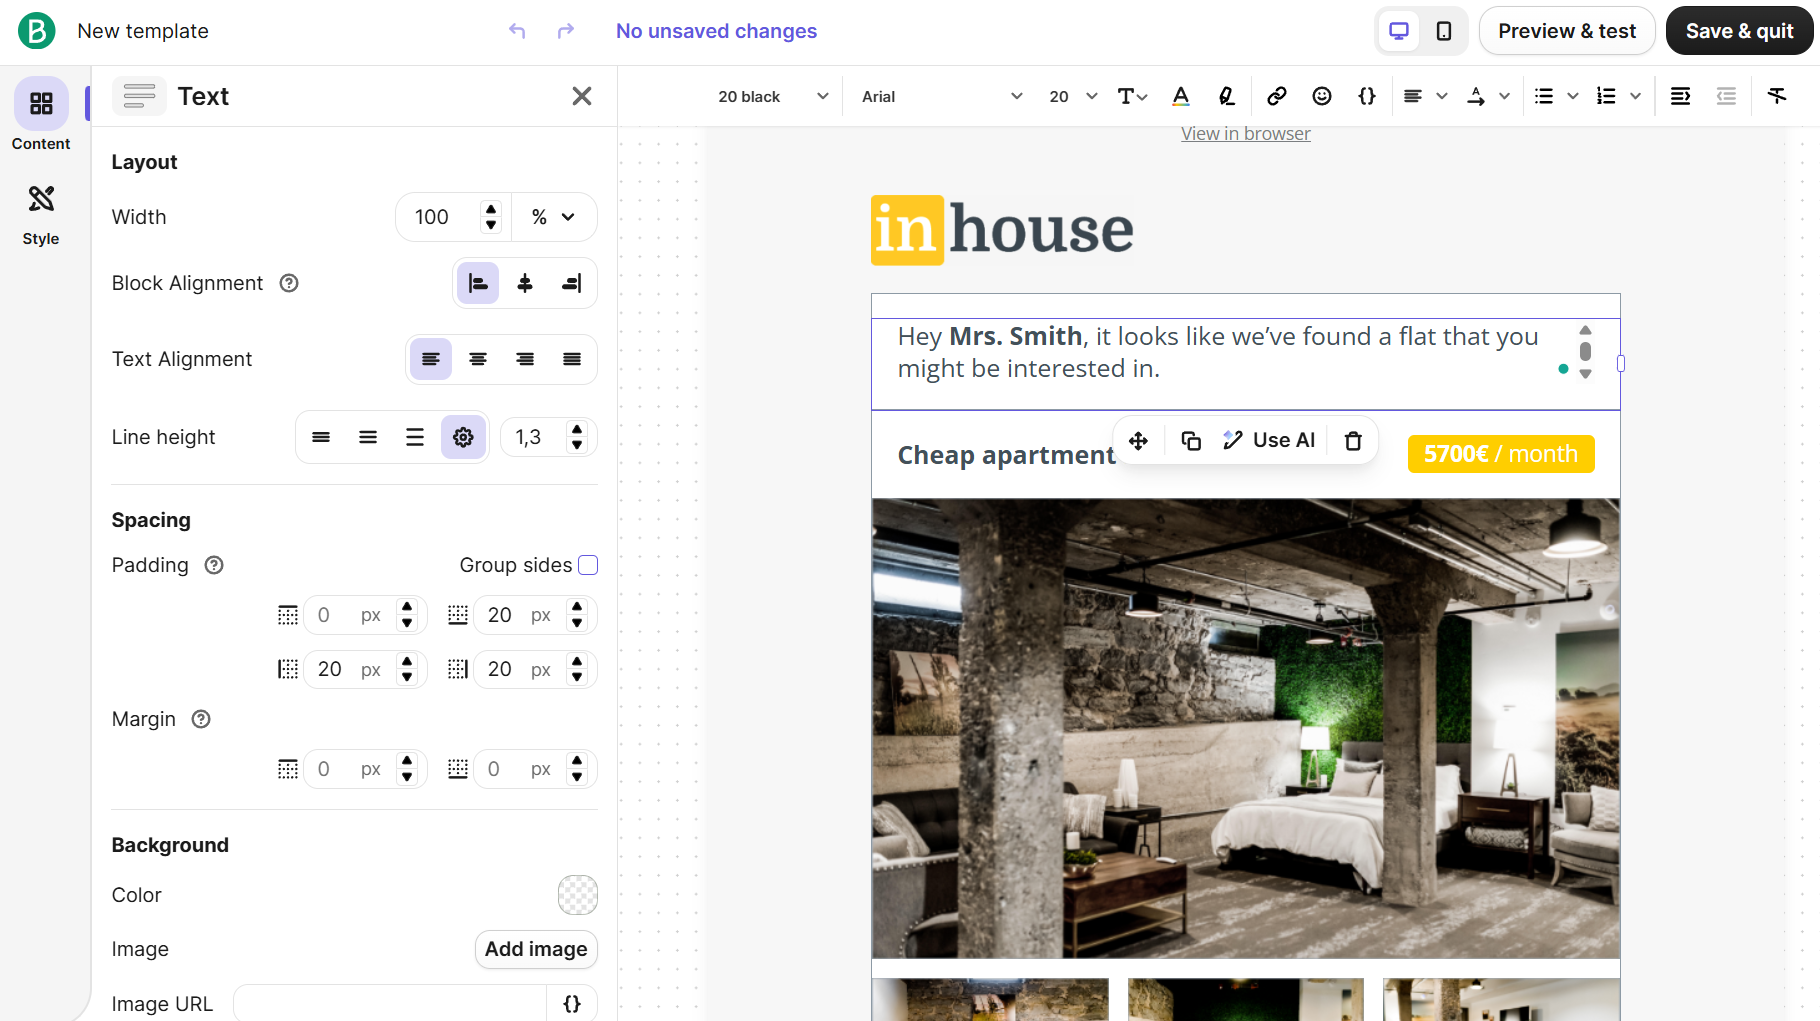The image size is (1820, 1021).
Task: Set text alignment to center
Action: (x=478, y=360)
